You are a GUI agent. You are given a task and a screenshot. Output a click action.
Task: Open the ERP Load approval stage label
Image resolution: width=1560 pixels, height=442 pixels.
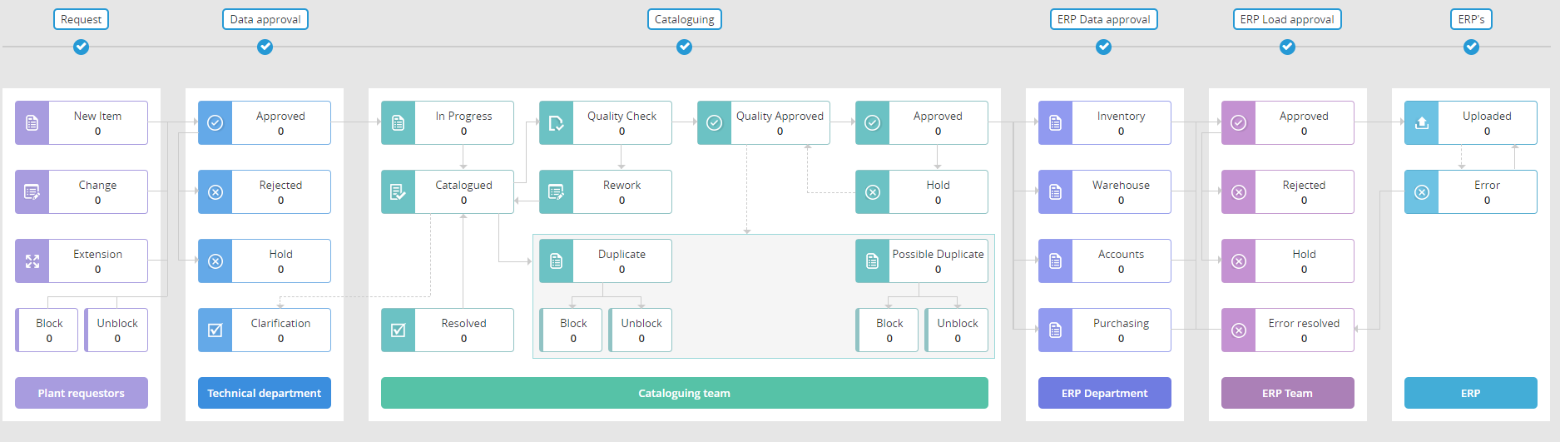click(x=1287, y=19)
